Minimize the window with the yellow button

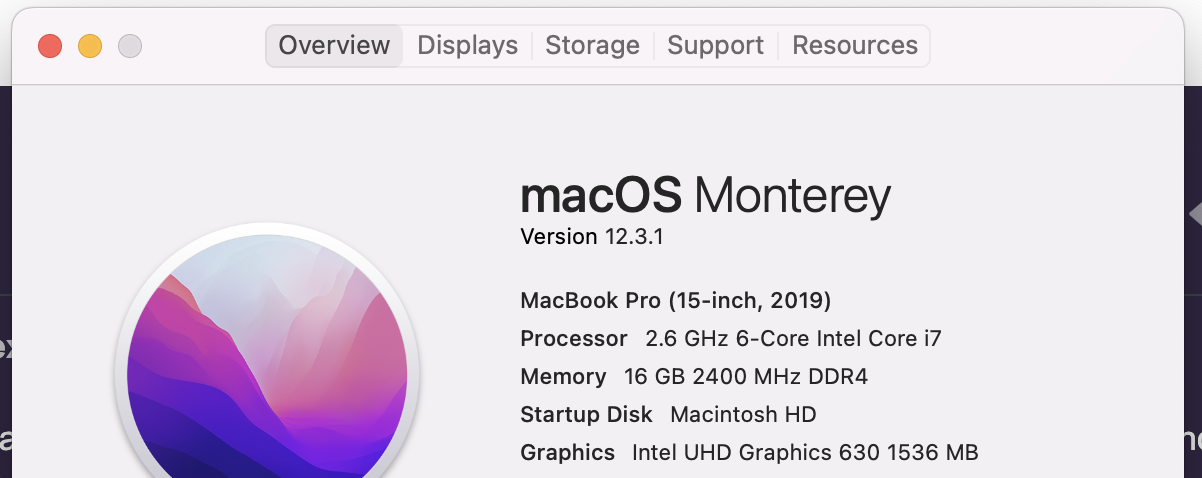[90, 46]
